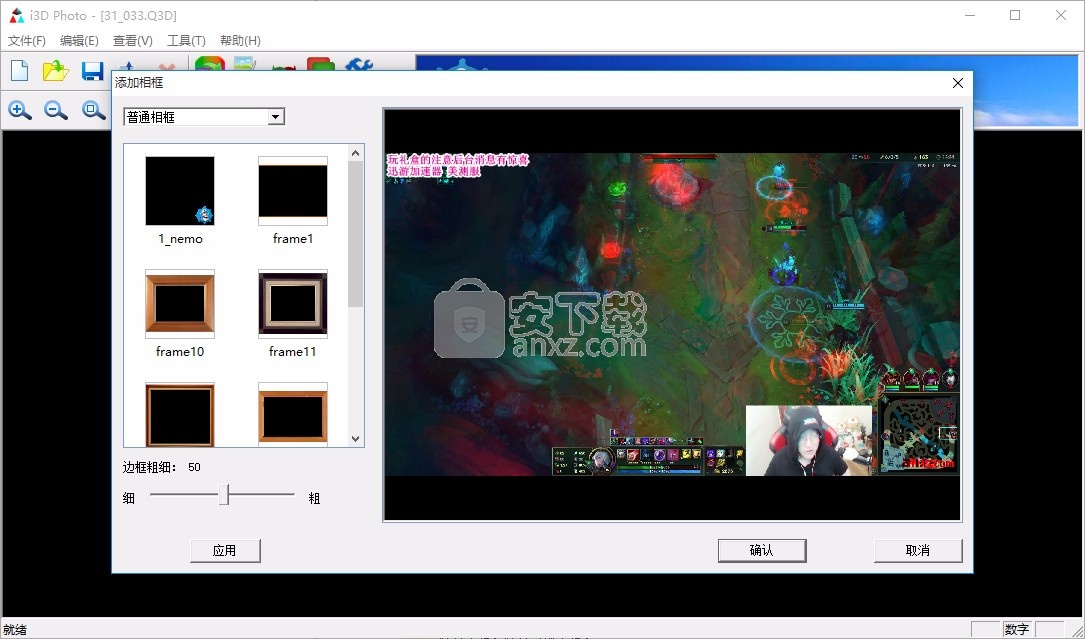Zoom in with the plus magnifier

click(x=19, y=110)
